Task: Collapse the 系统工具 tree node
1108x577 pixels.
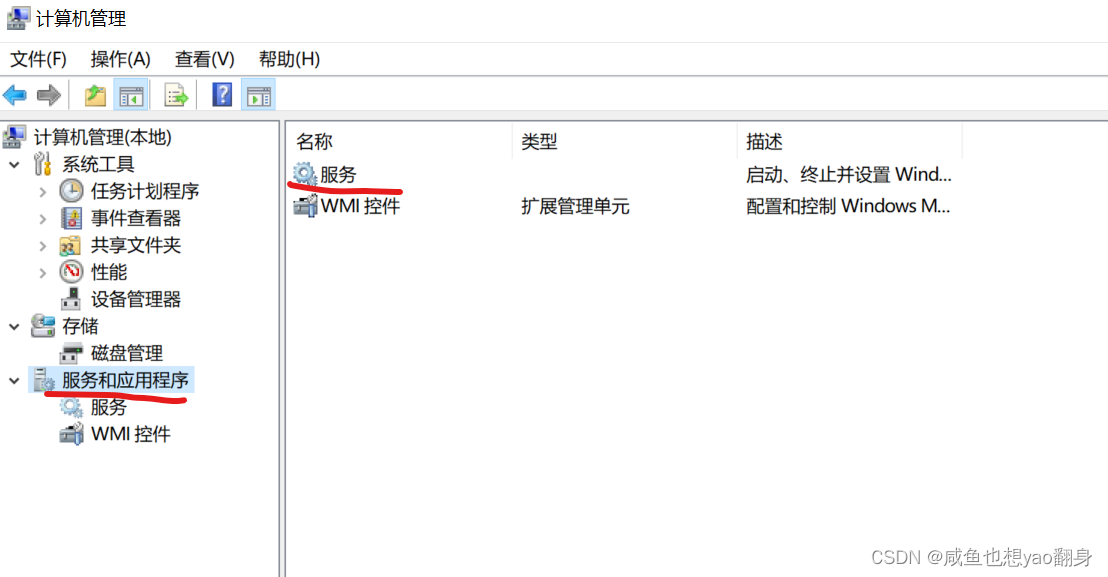Action: 14,165
